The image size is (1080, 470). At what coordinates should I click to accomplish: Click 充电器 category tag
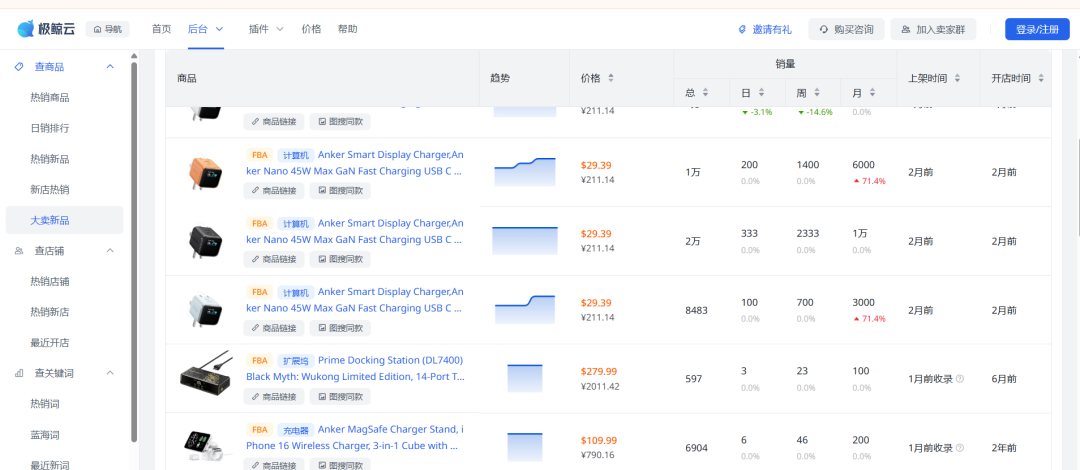coord(296,429)
